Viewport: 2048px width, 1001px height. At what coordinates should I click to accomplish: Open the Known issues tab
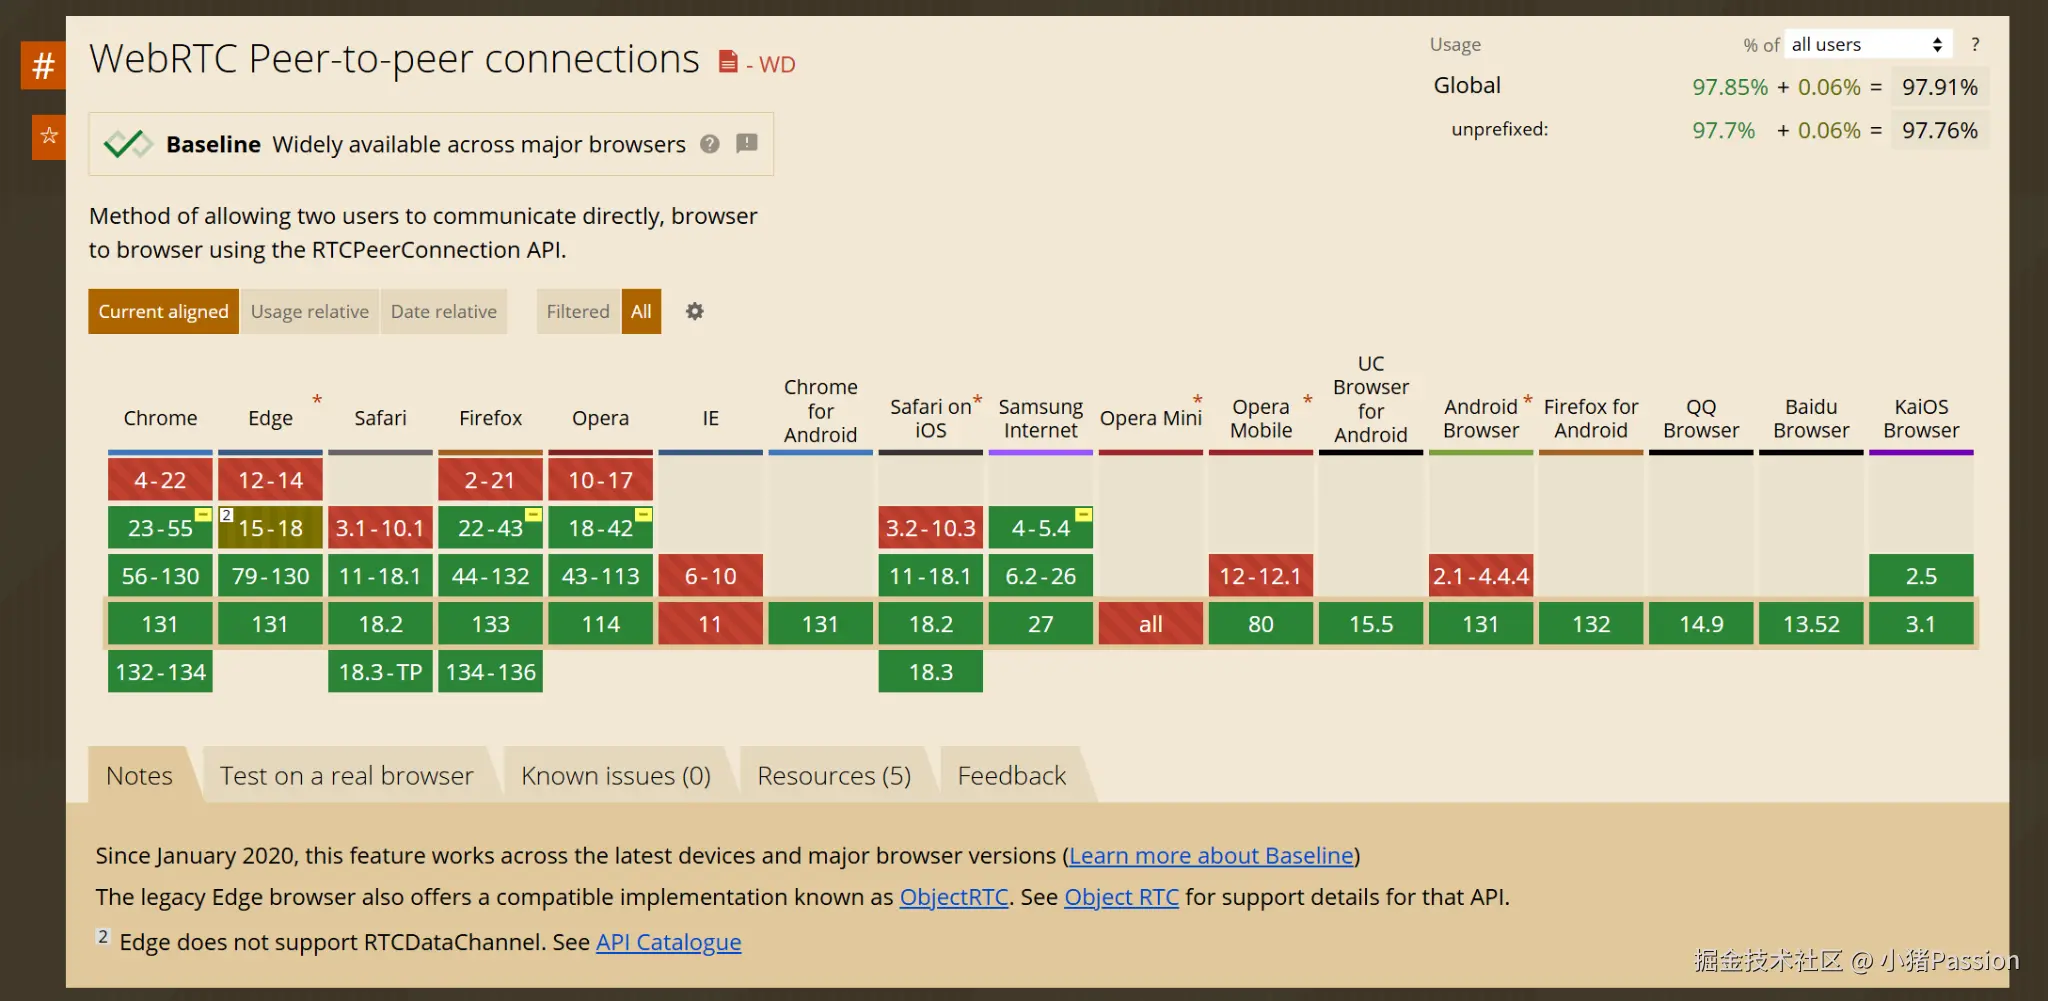pos(615,776)
